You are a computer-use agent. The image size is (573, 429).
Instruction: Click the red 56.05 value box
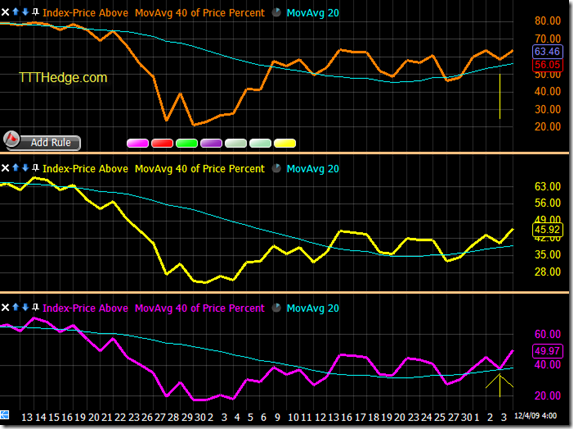[x=547, y=65]
